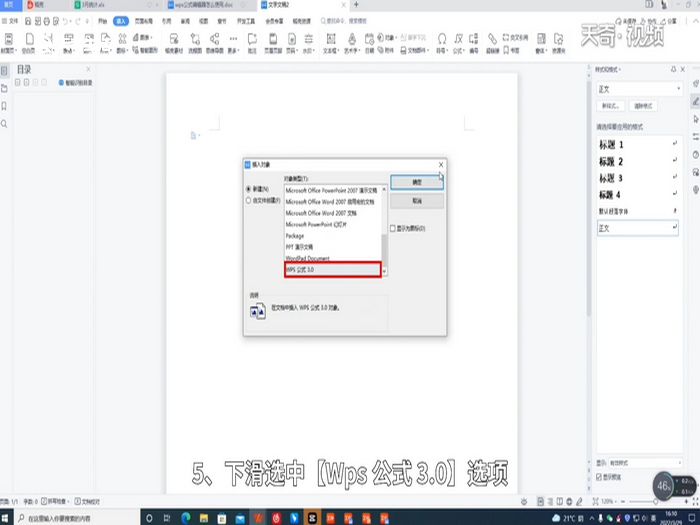This screenshot has height=525, width=700.
Task: Open the 文件 file menu
Action: 10,21
